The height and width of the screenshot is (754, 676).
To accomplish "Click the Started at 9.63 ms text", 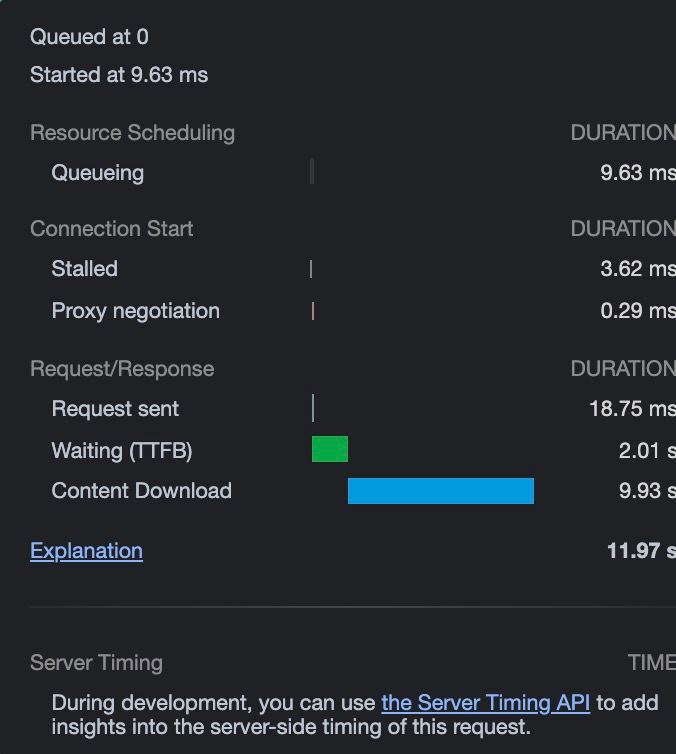I will 119,75.
